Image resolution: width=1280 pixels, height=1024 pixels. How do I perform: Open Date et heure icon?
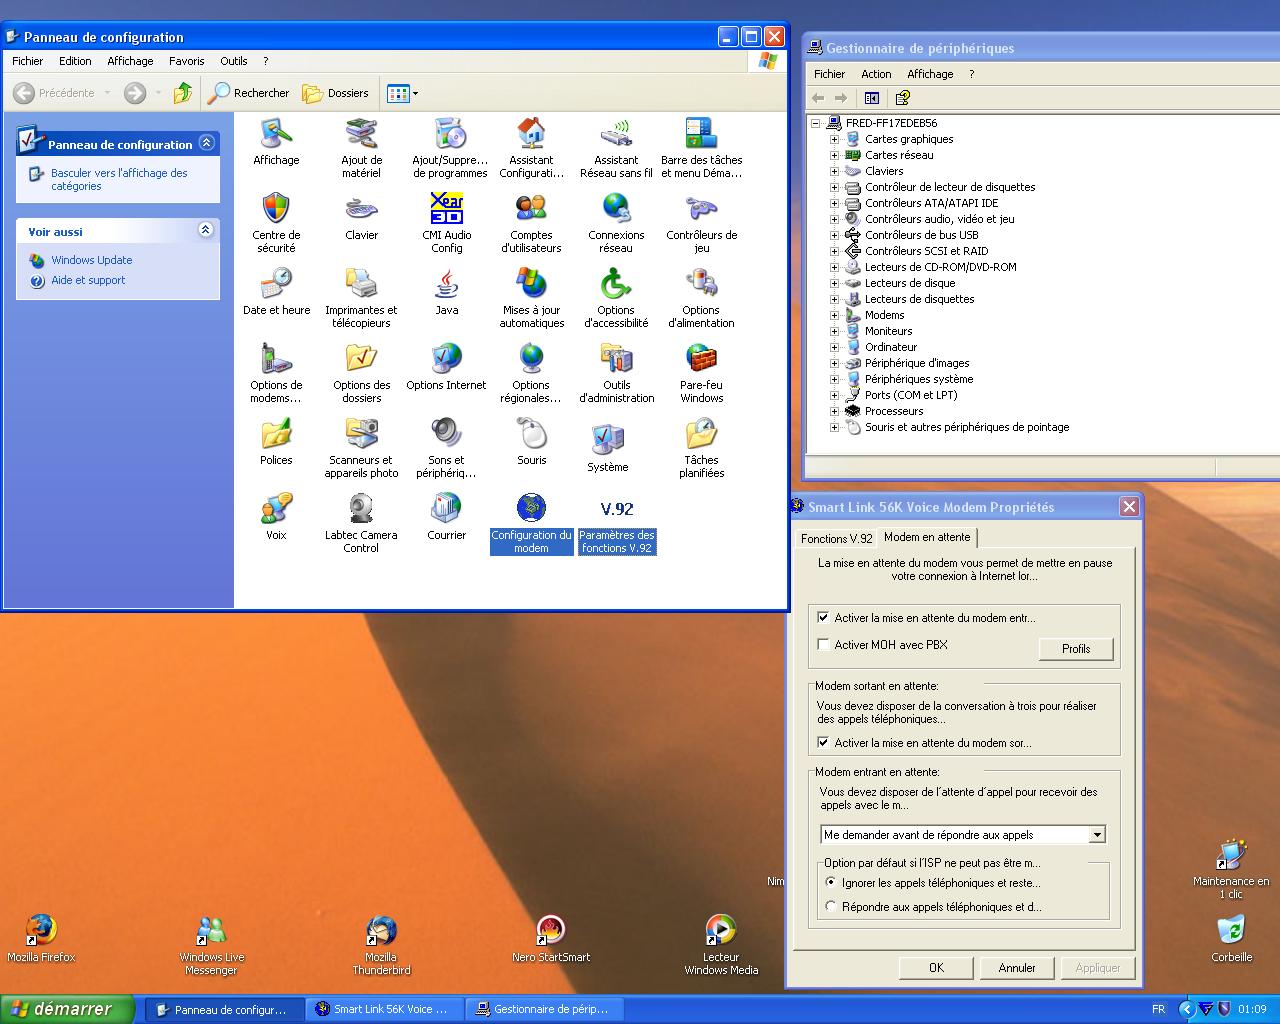click(276, 284)
